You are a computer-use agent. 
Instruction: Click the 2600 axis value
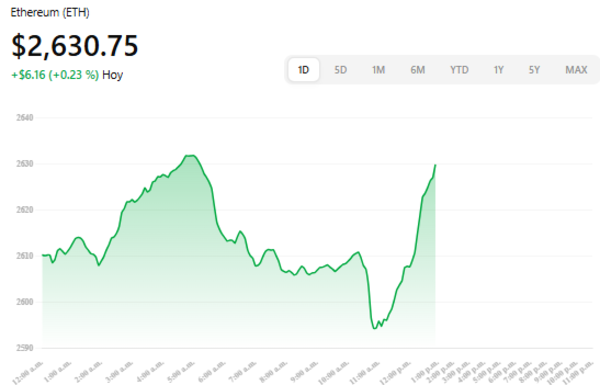(25, 302)
